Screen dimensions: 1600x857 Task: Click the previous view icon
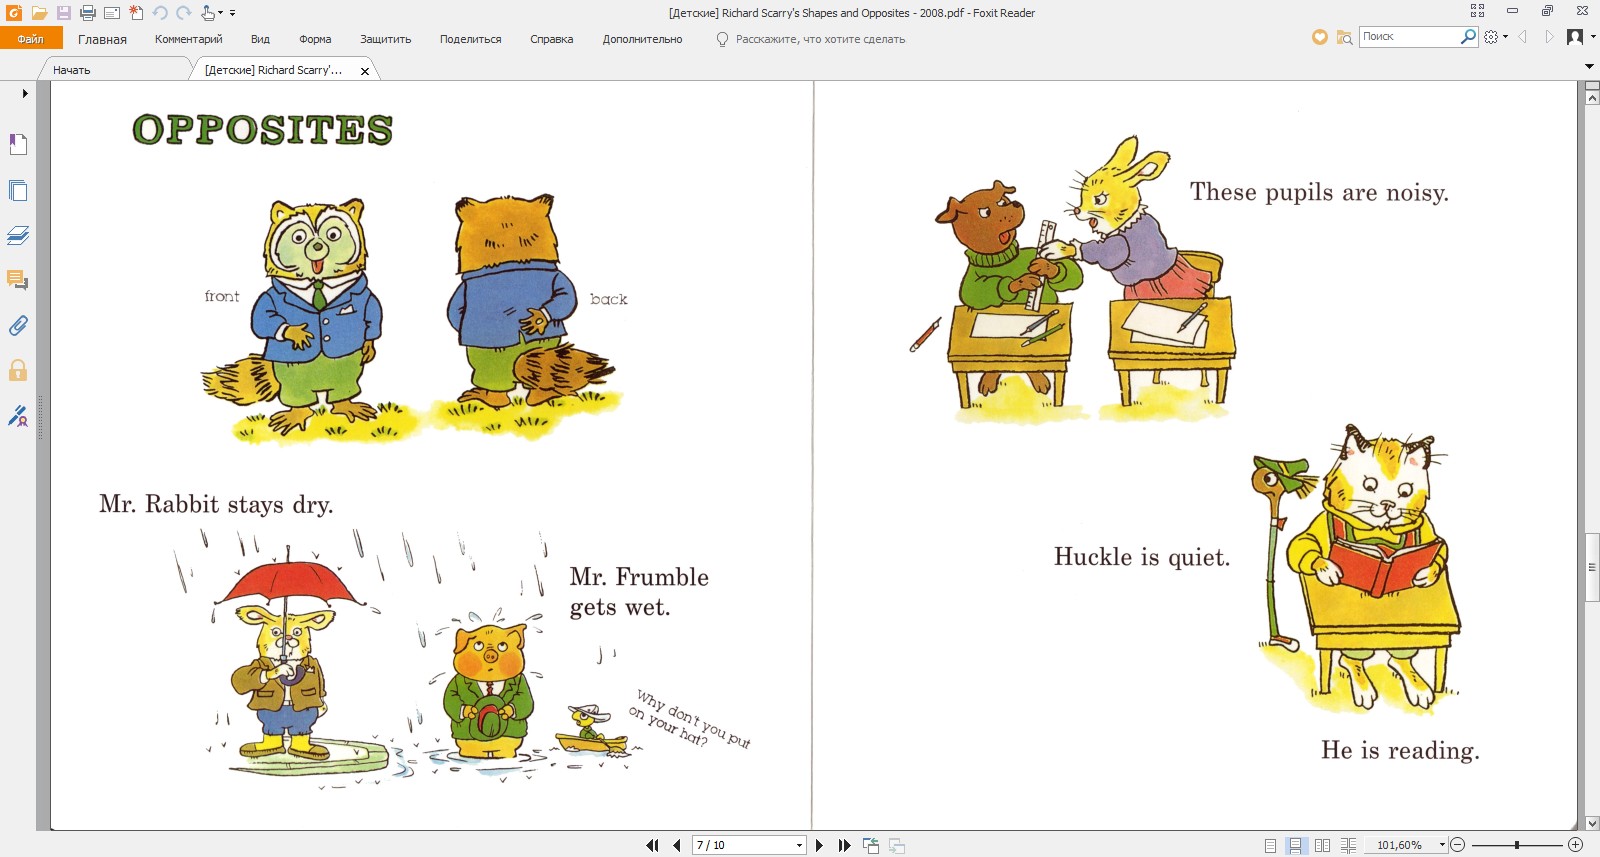[x=871, y=845]
